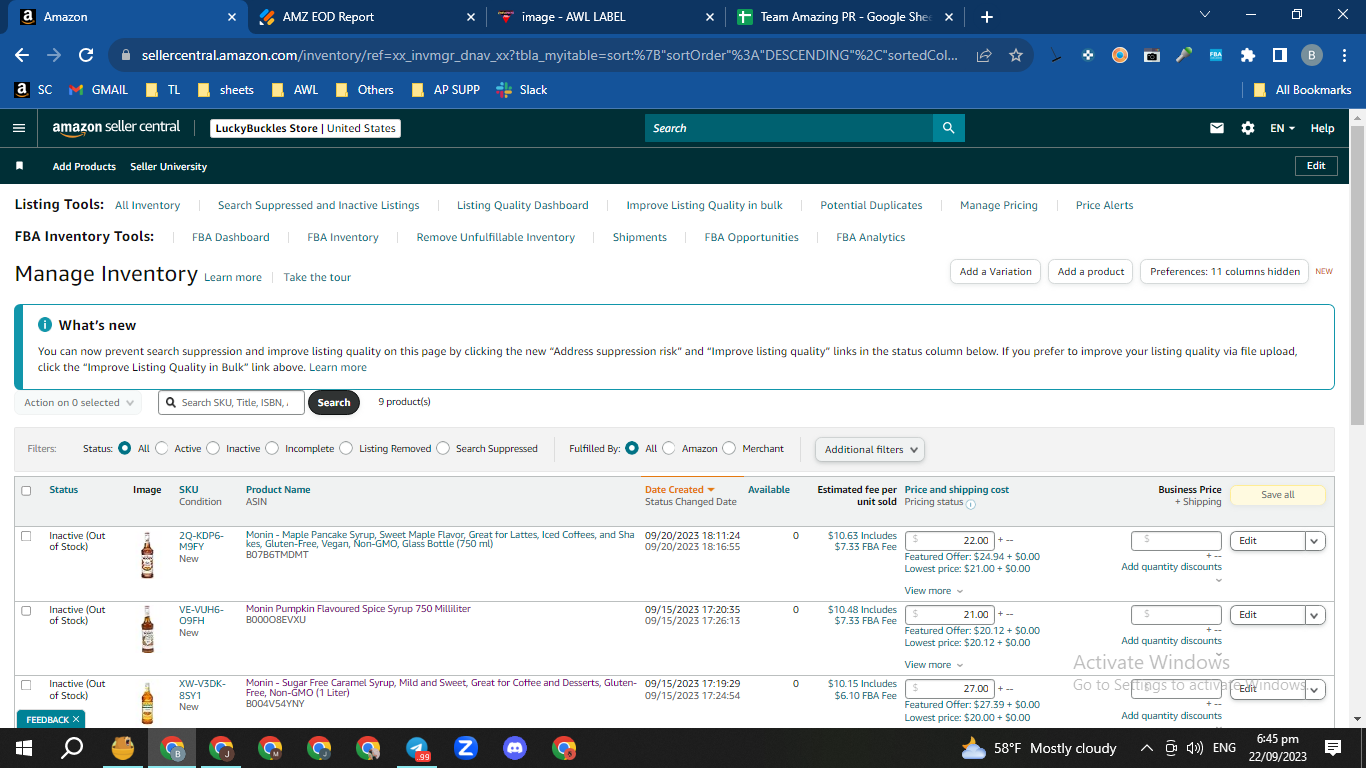Open the FBA Dashboard tool link

(231, 237)
